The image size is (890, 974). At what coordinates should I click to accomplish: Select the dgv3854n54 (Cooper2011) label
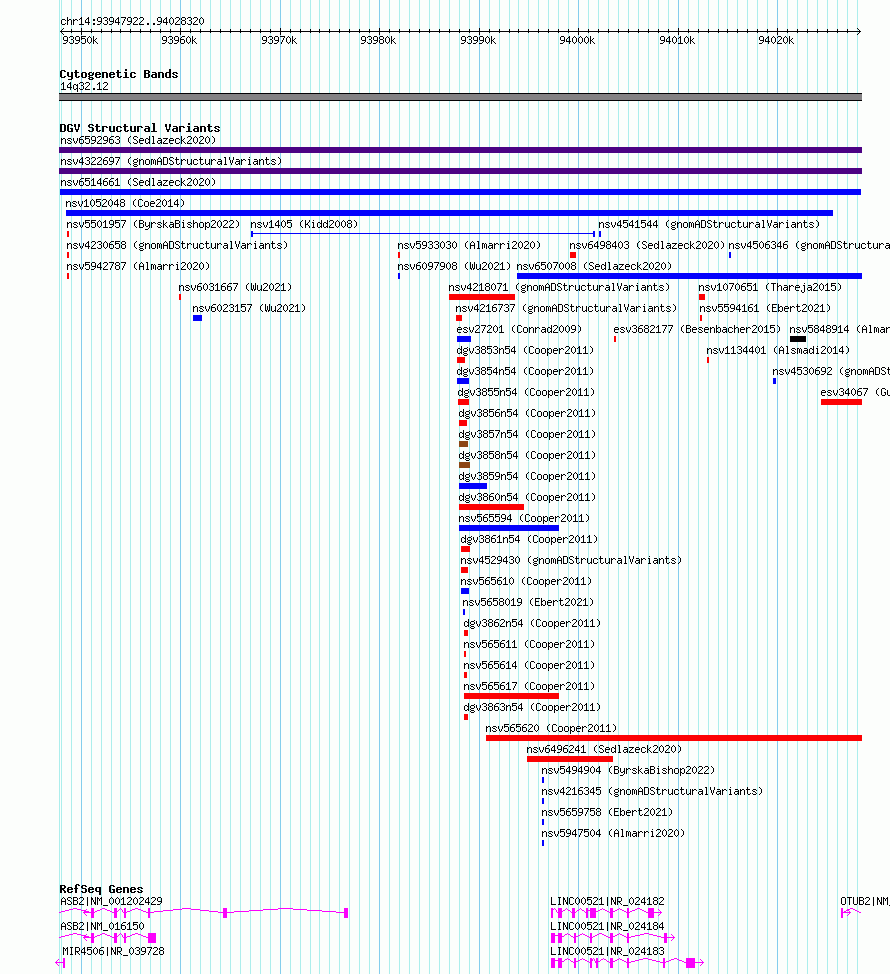[x=525, y=371]
